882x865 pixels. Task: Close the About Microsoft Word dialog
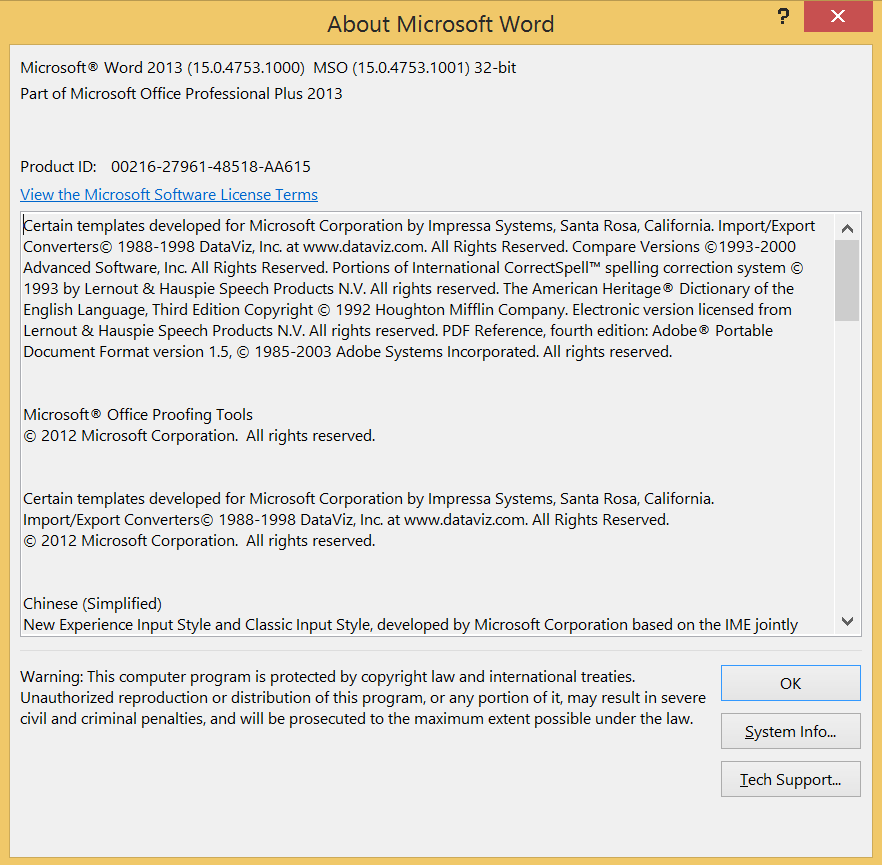[x=838, y=16]
